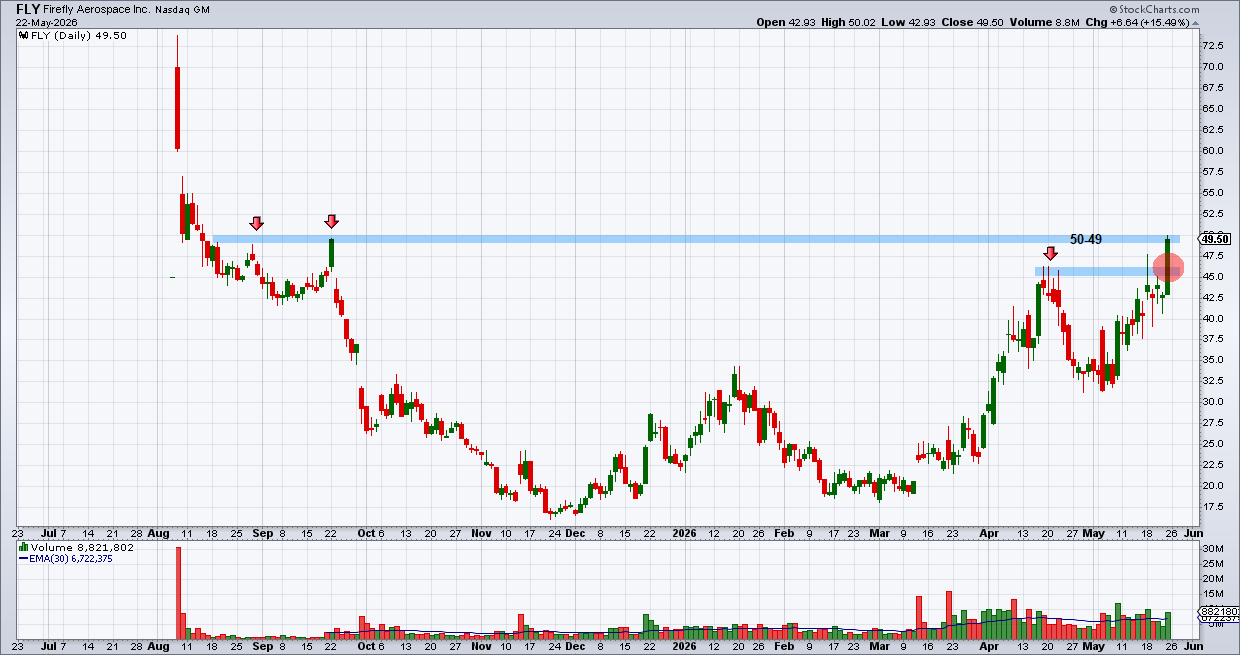1240x655 pixels.
Task: Click the FLY ticker symbol in the header
Action: pyautogui.click(x=28, y=8)
